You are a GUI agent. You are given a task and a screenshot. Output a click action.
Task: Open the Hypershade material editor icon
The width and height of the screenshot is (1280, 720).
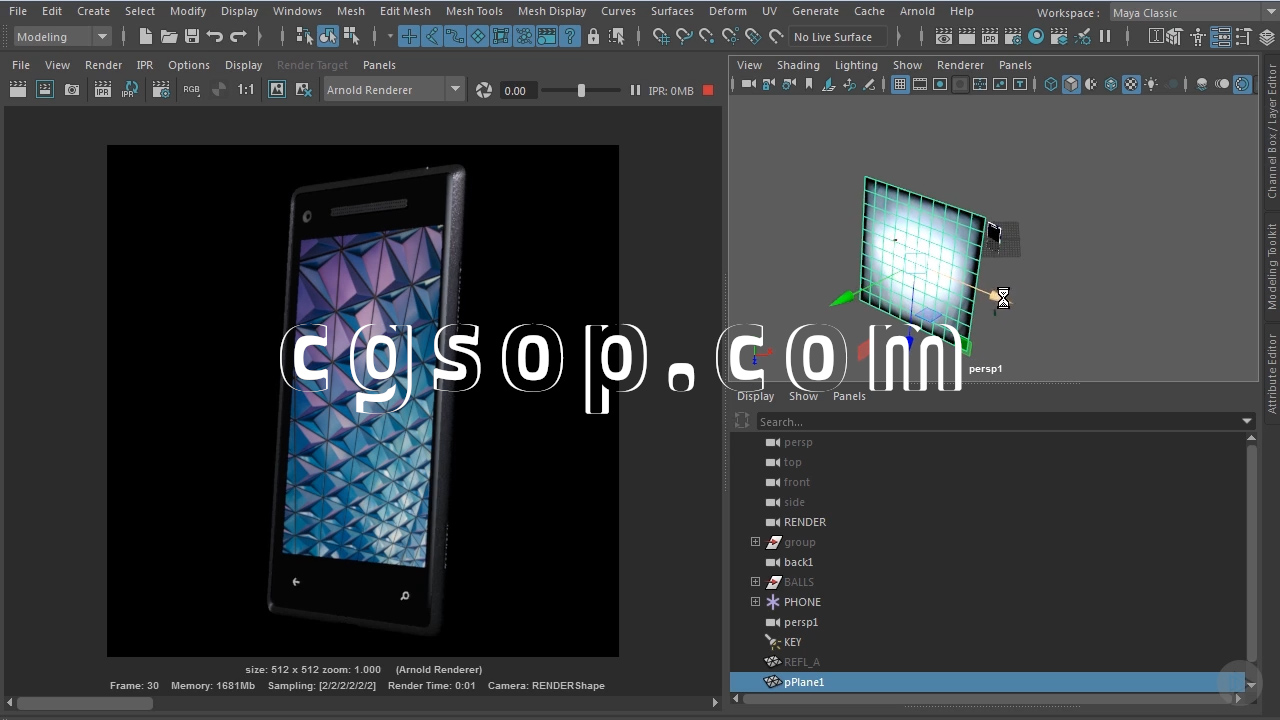coord(1036,37)
